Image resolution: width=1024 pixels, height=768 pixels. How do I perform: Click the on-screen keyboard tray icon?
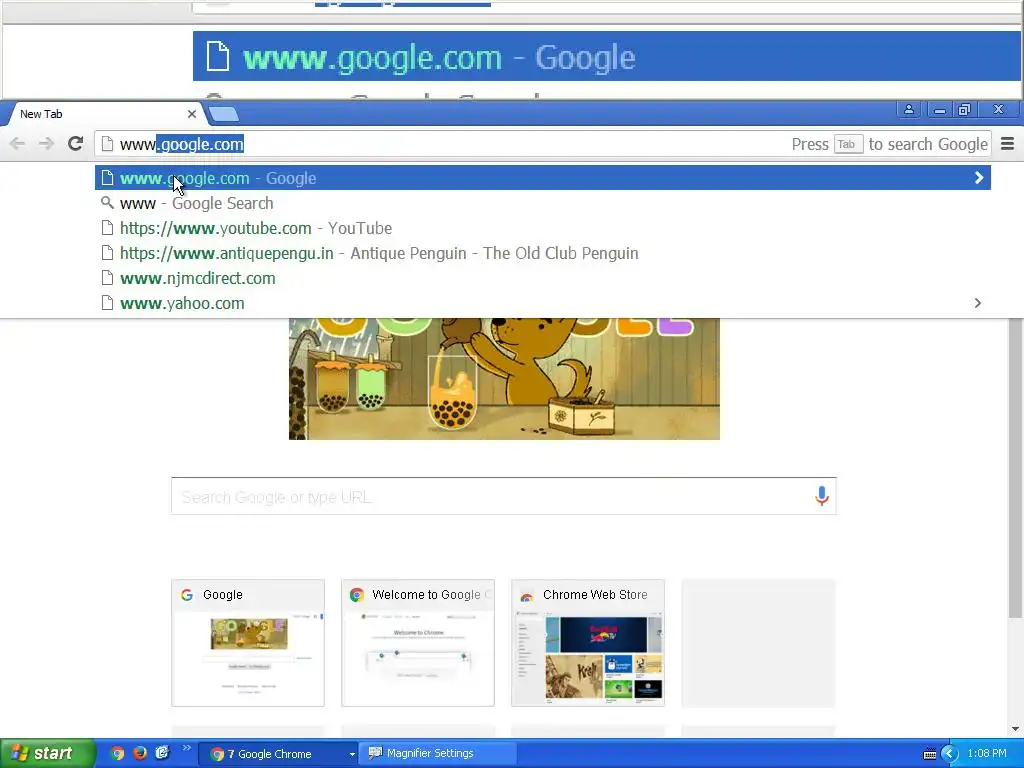930,754
